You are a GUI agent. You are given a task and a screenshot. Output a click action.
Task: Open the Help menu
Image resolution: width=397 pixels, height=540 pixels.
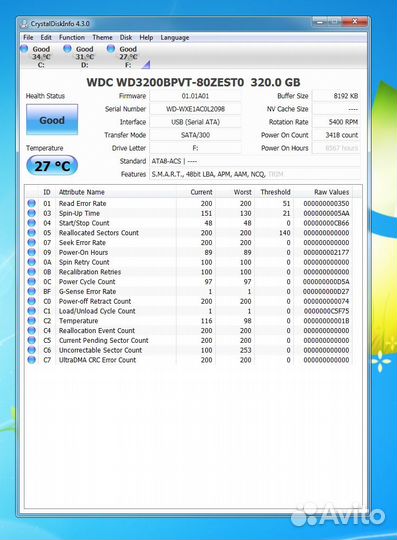coord(146,38)
